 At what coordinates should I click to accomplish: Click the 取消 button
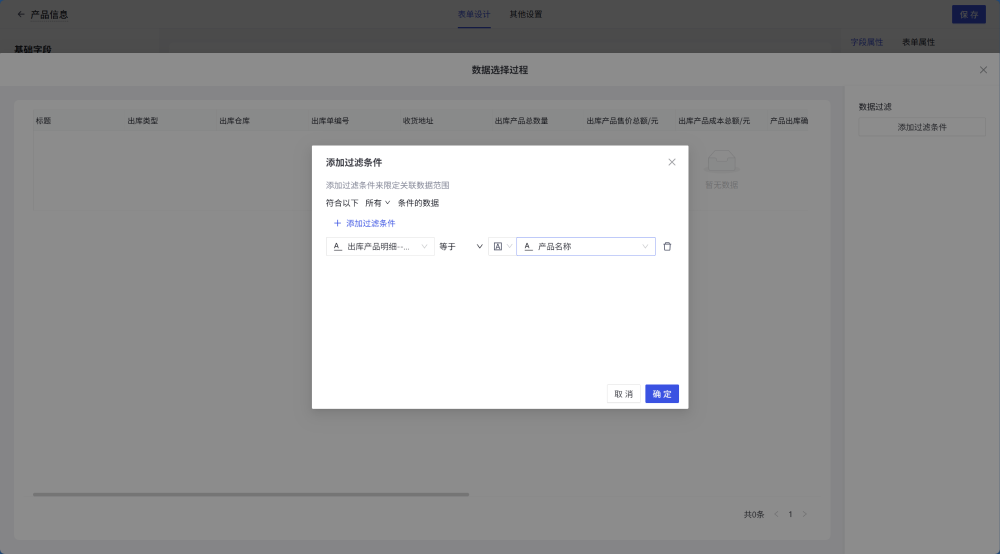tap(624, 394)
